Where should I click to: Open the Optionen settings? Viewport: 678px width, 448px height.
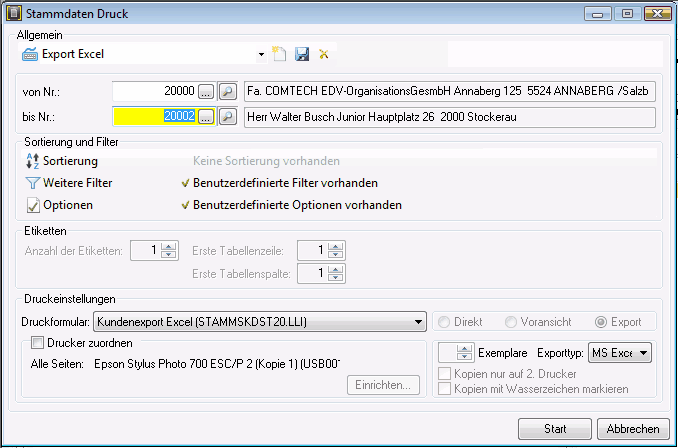pyautogui.click(x=68, y=205)
